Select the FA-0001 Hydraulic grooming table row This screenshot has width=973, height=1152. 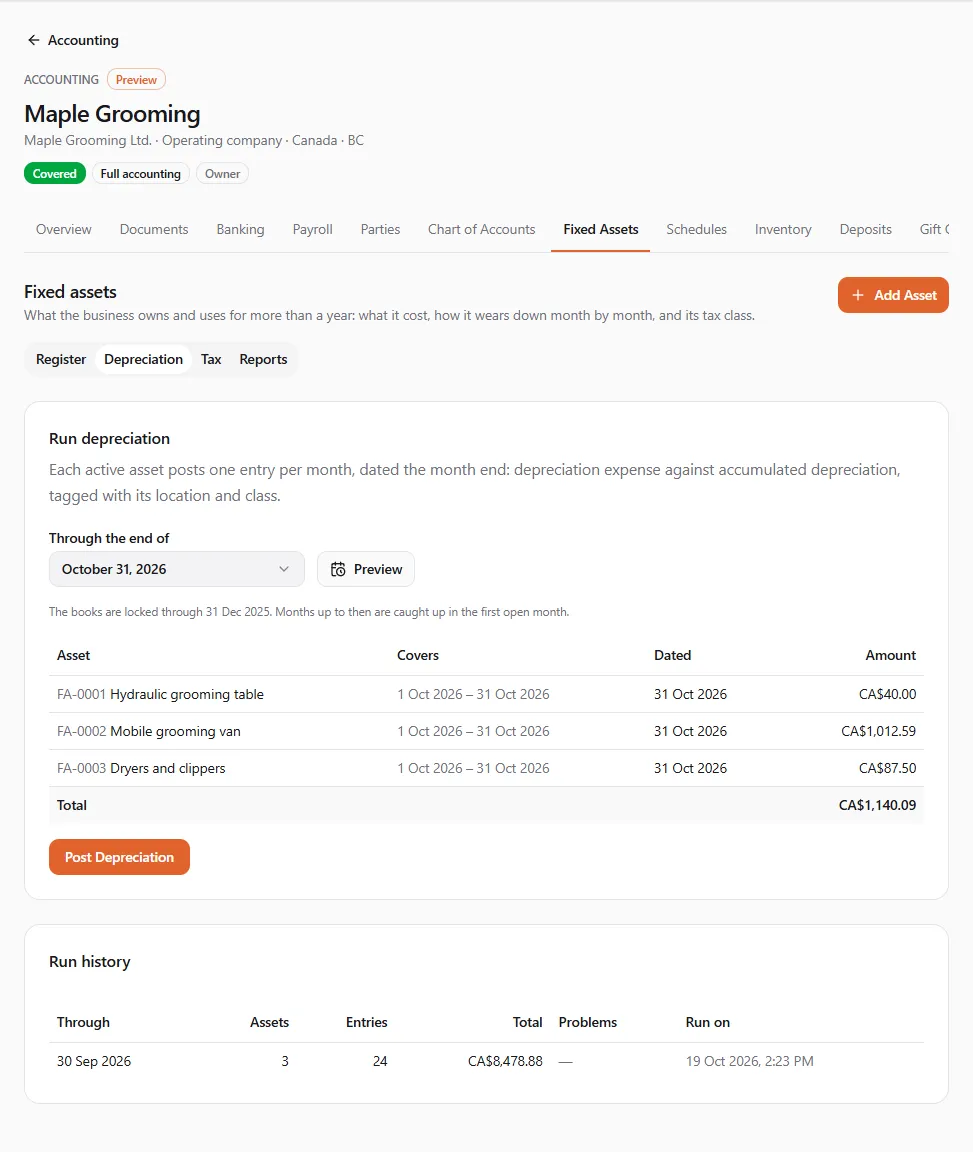click(486, 694)
